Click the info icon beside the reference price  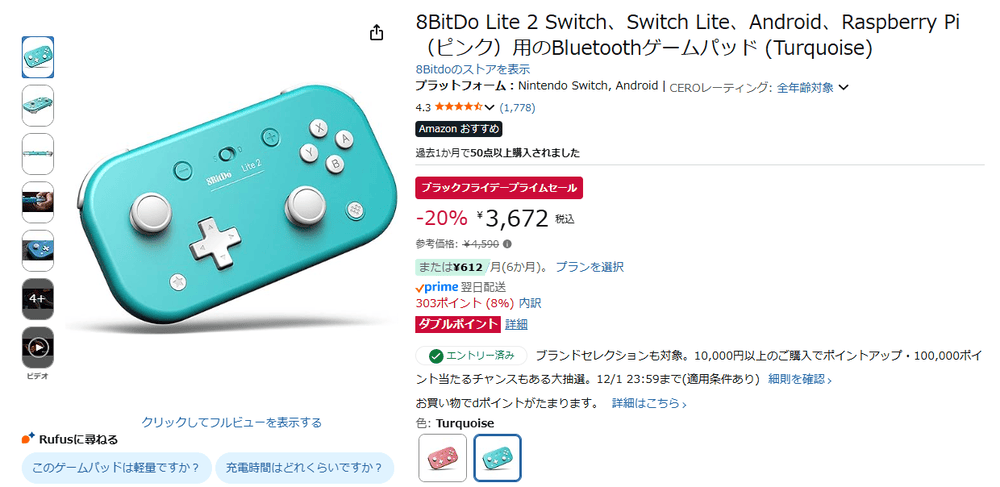507,243
